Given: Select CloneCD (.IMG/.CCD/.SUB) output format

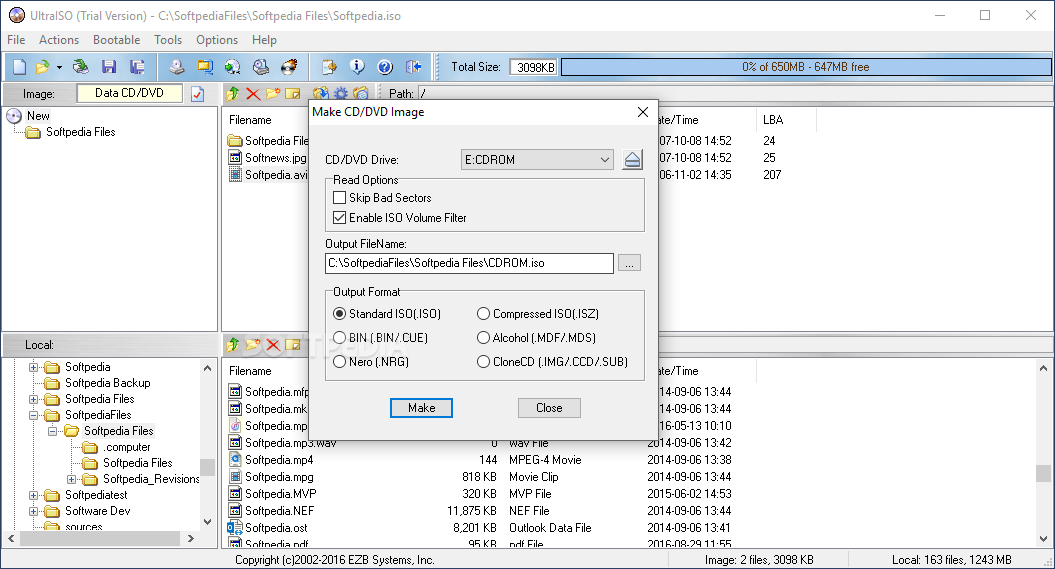Looking at the screenshot, I should click(x=483, y=362).
